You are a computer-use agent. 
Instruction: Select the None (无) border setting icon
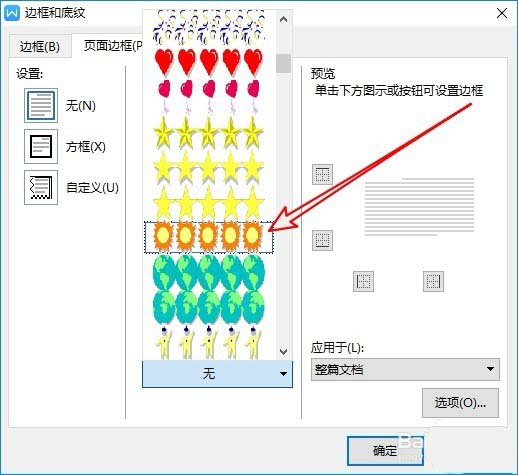pyautogui.click(x=41, y=105)
